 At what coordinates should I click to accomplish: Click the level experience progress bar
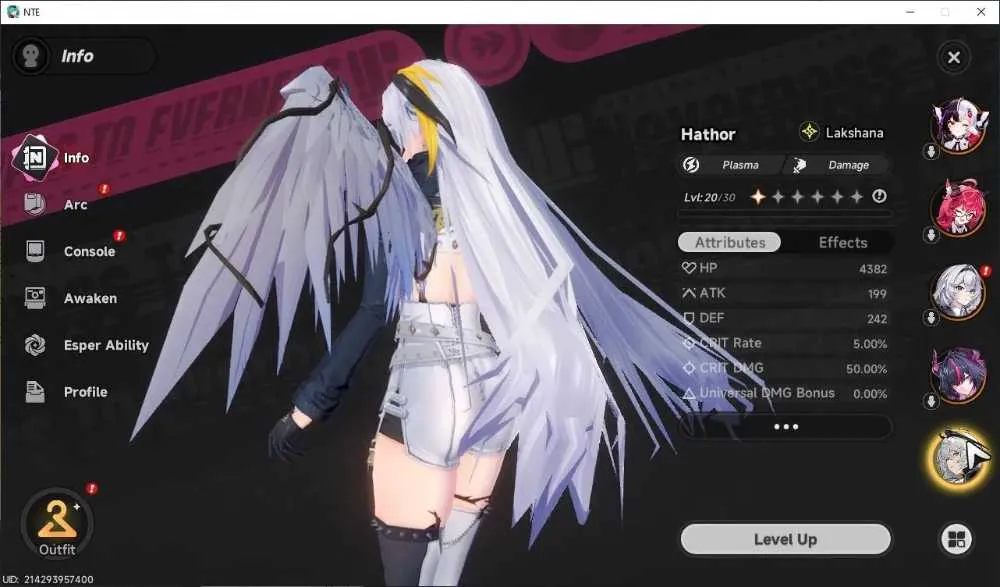pos(786,215)
